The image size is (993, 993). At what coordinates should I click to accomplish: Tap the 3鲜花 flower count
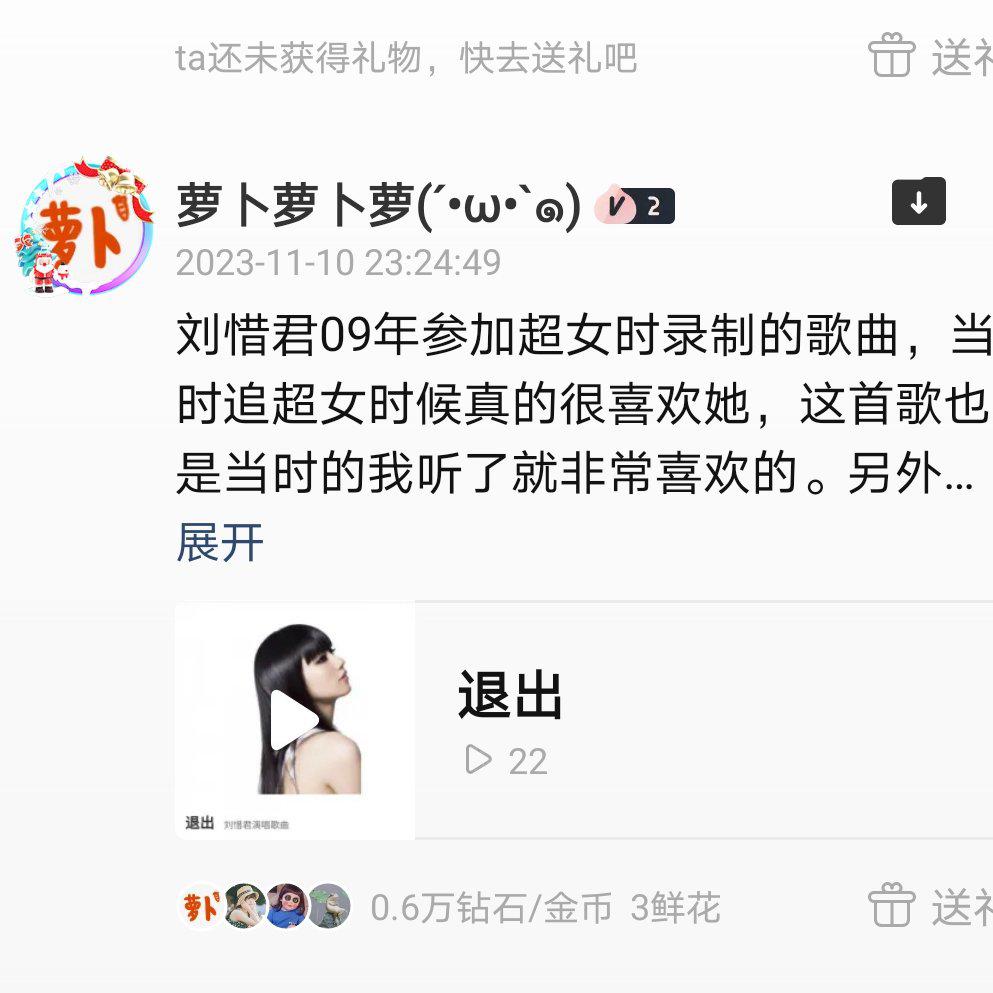pos(675,907)
